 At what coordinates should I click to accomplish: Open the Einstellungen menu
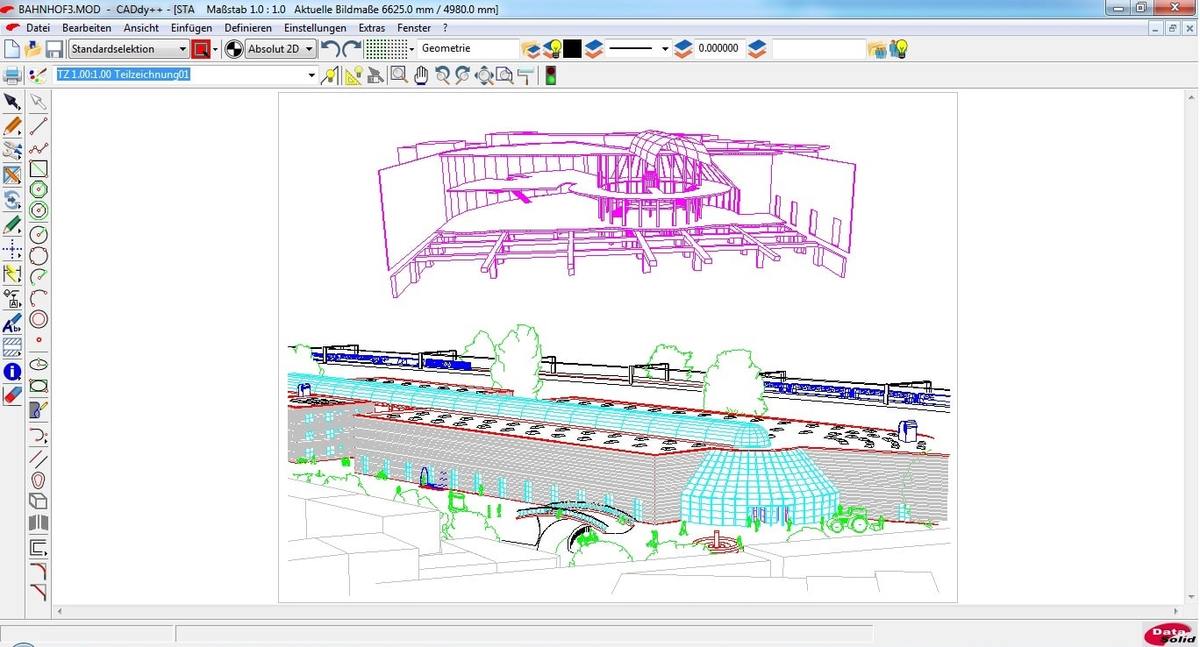315,28
